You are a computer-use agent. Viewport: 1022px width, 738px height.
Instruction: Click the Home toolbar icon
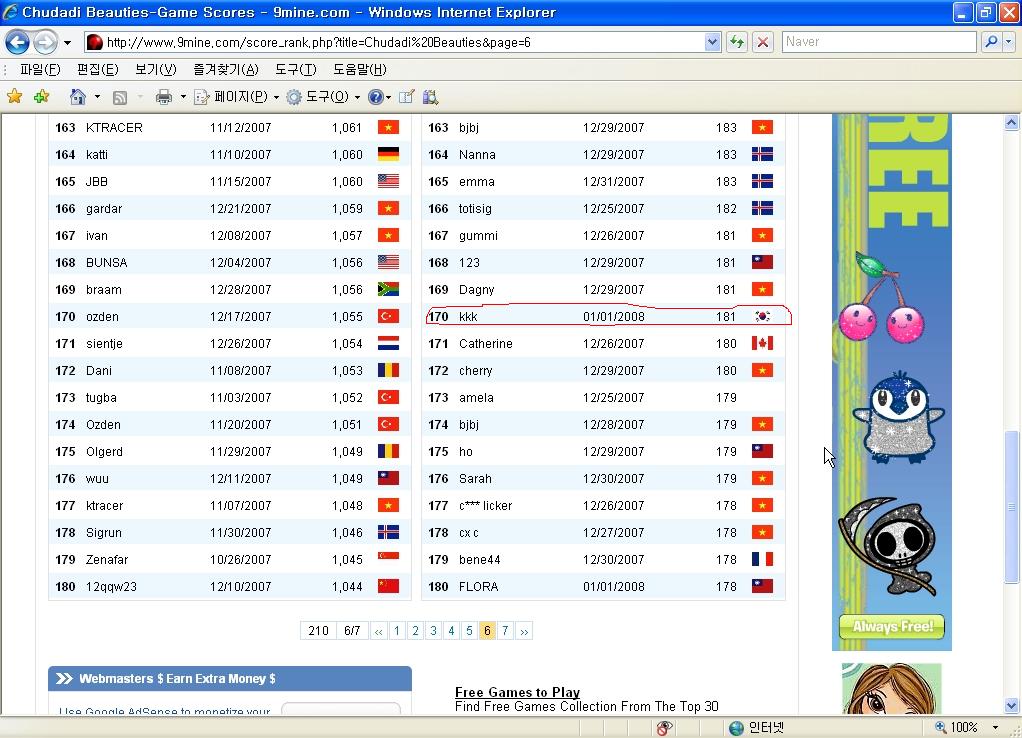[x=77, y=97]
